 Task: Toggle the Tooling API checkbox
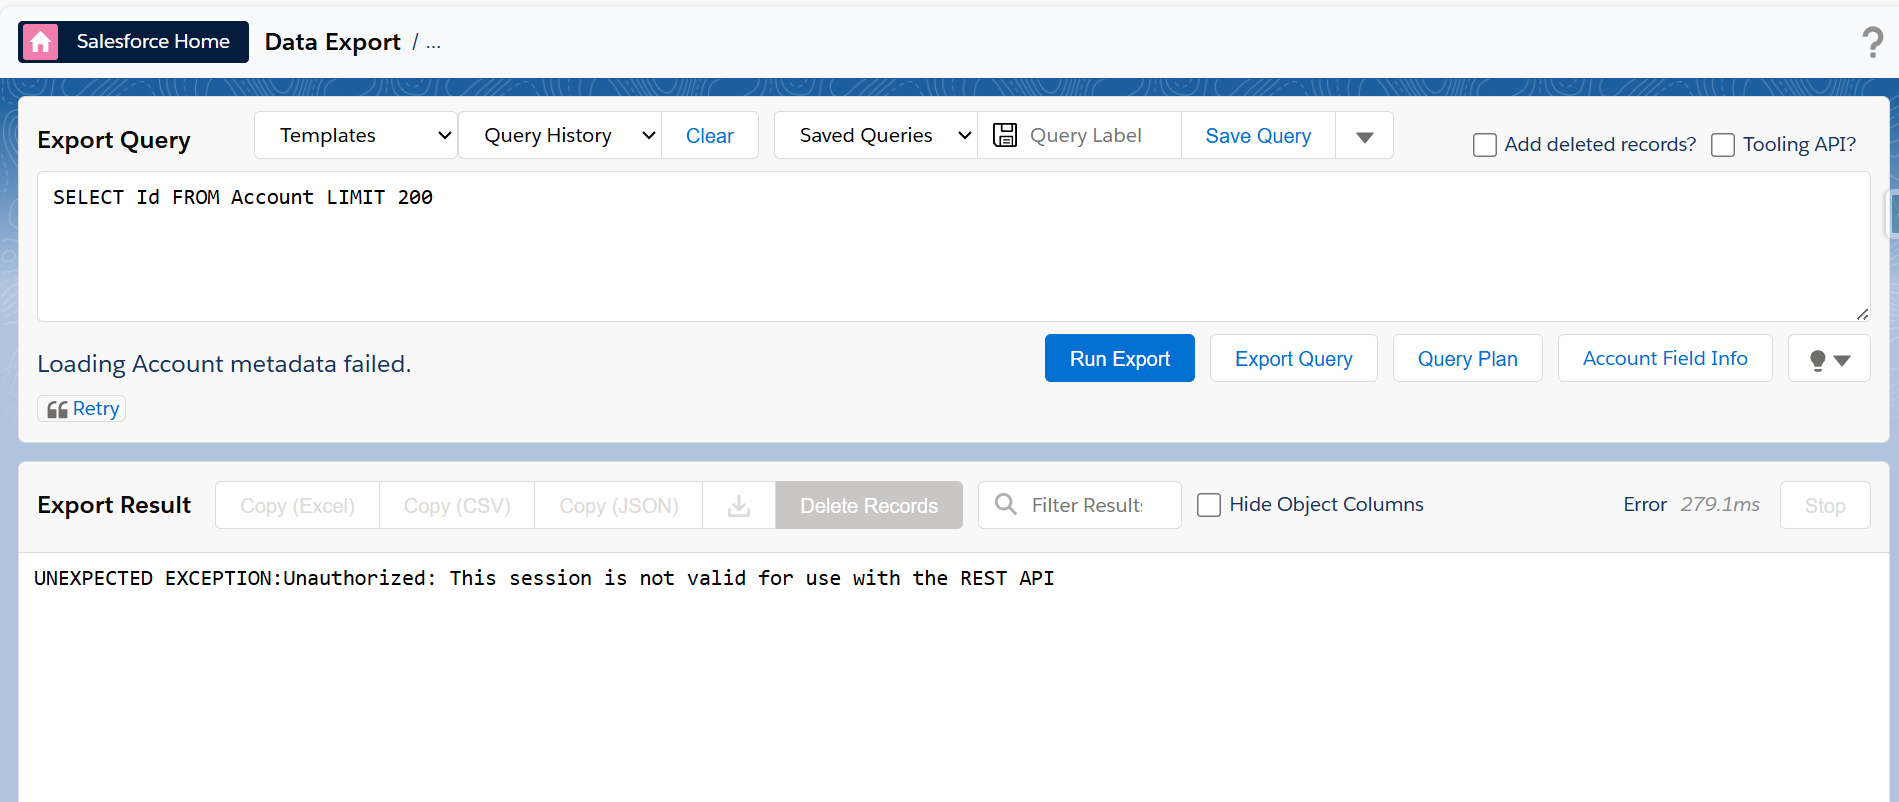(1723, 145)
